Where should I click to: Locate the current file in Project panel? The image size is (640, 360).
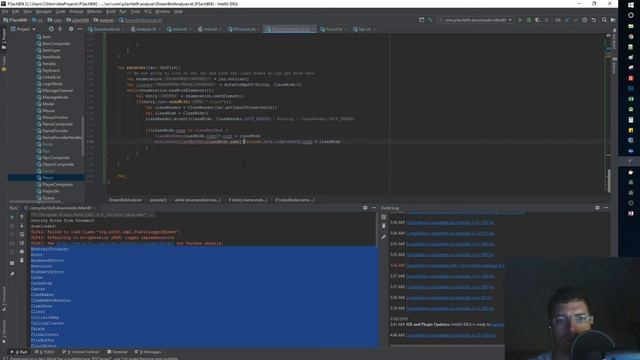51,29
